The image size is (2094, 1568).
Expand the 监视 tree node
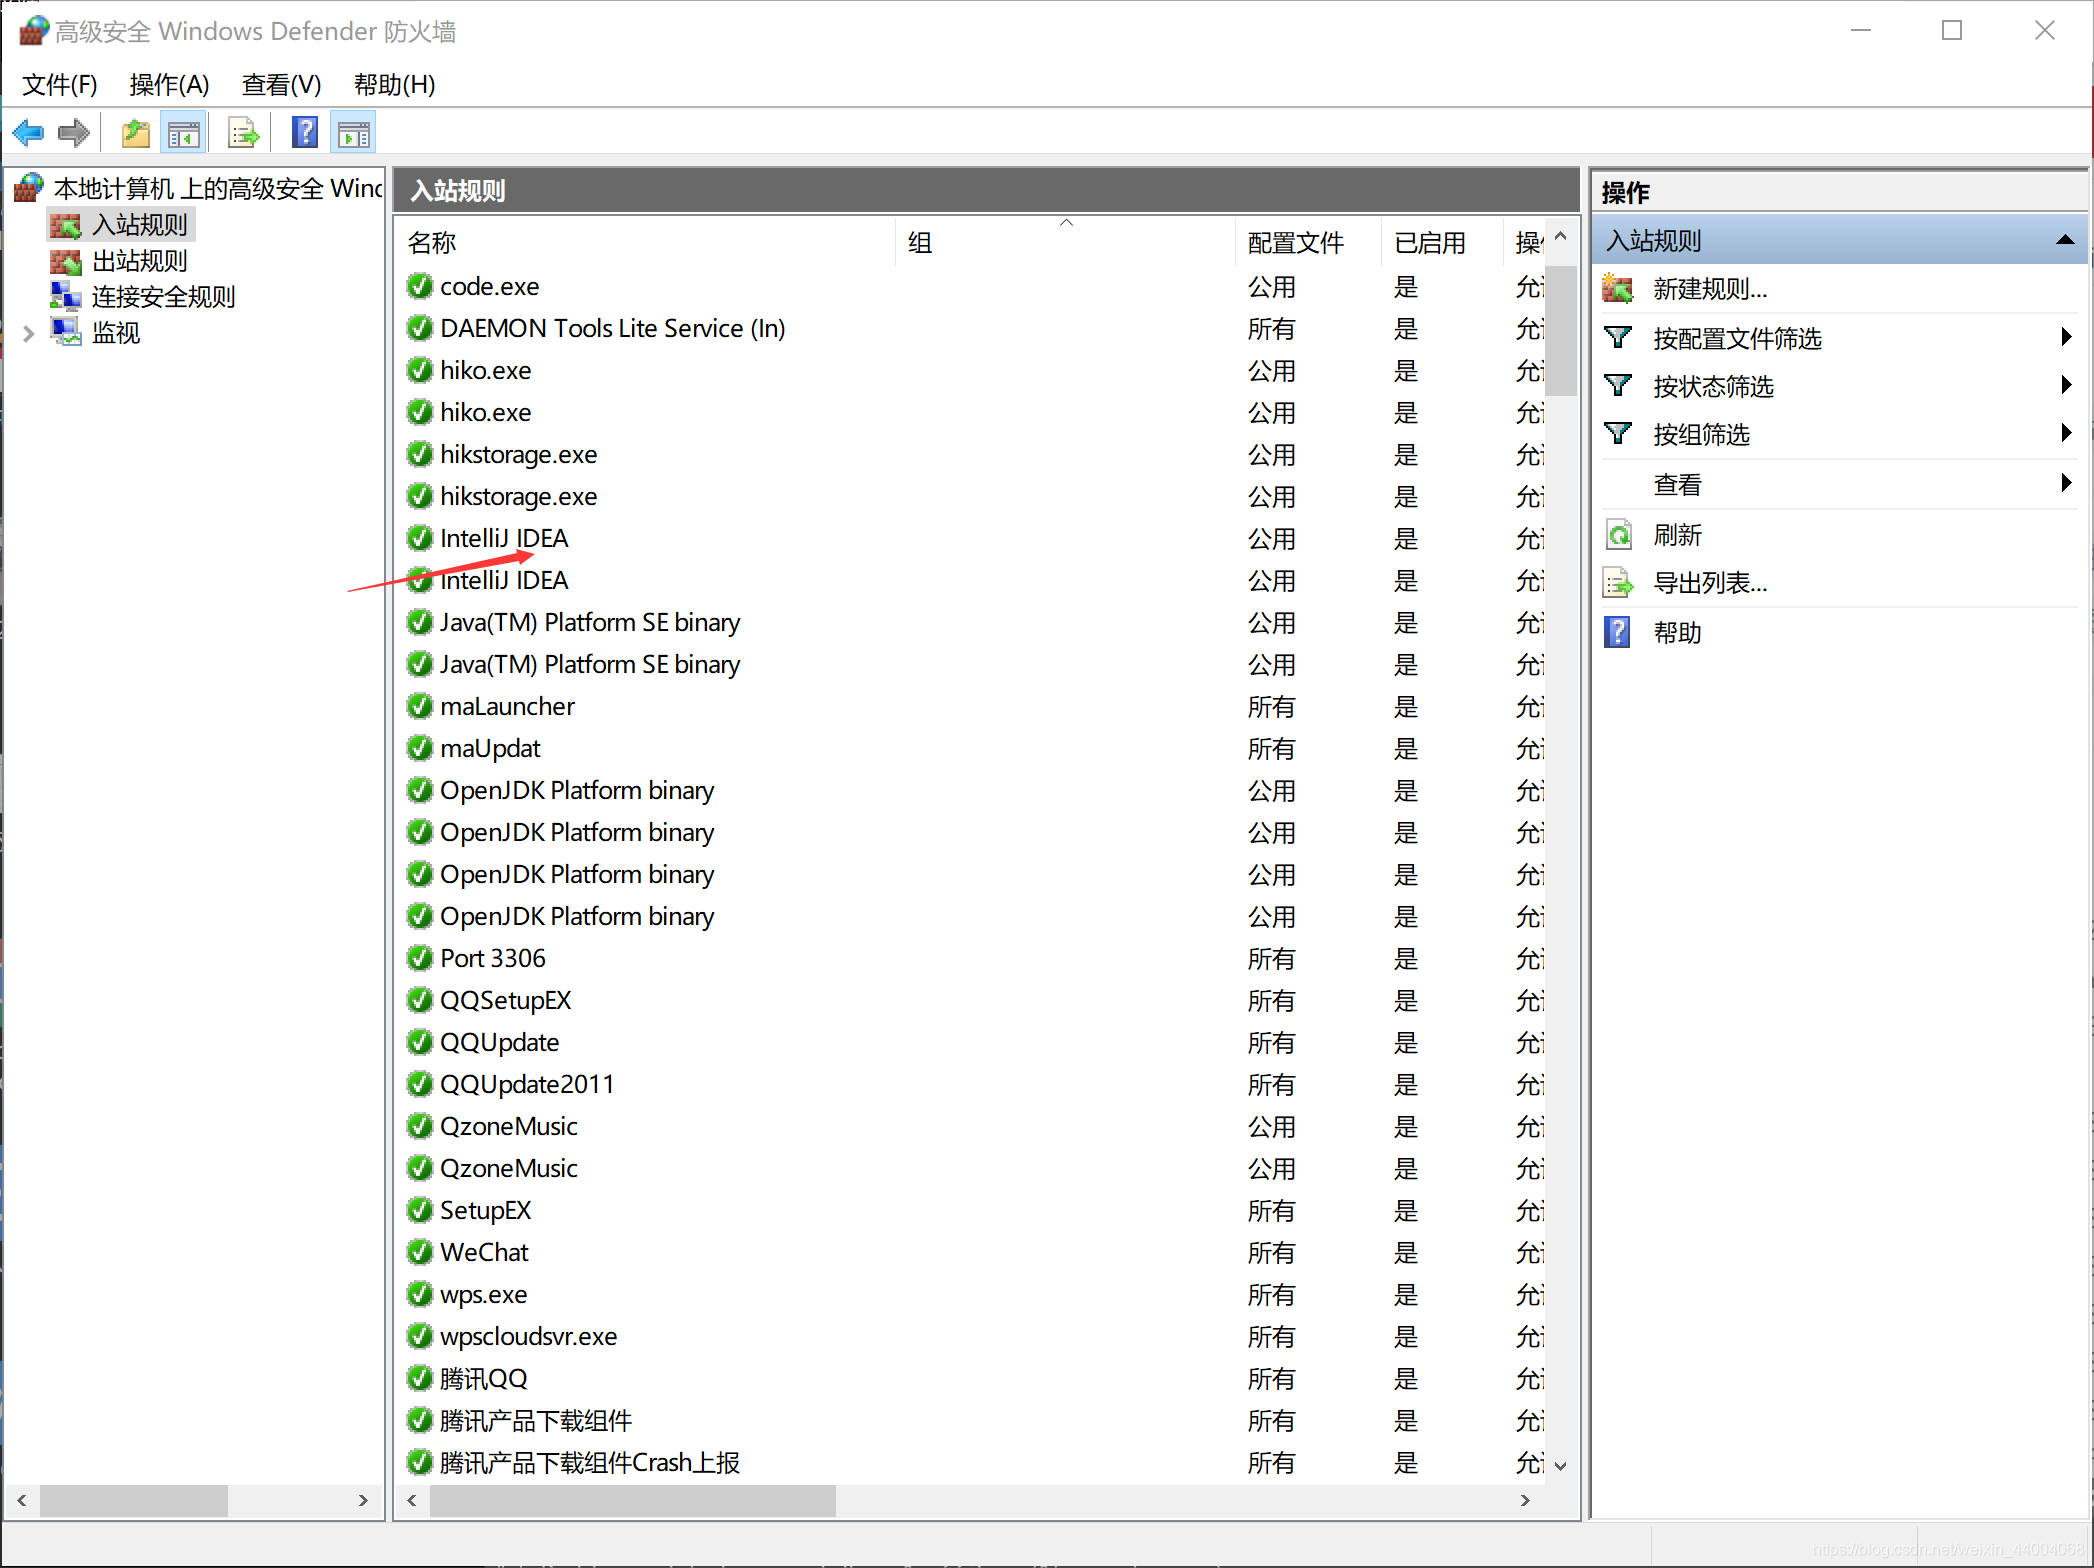tap(29, 333)
